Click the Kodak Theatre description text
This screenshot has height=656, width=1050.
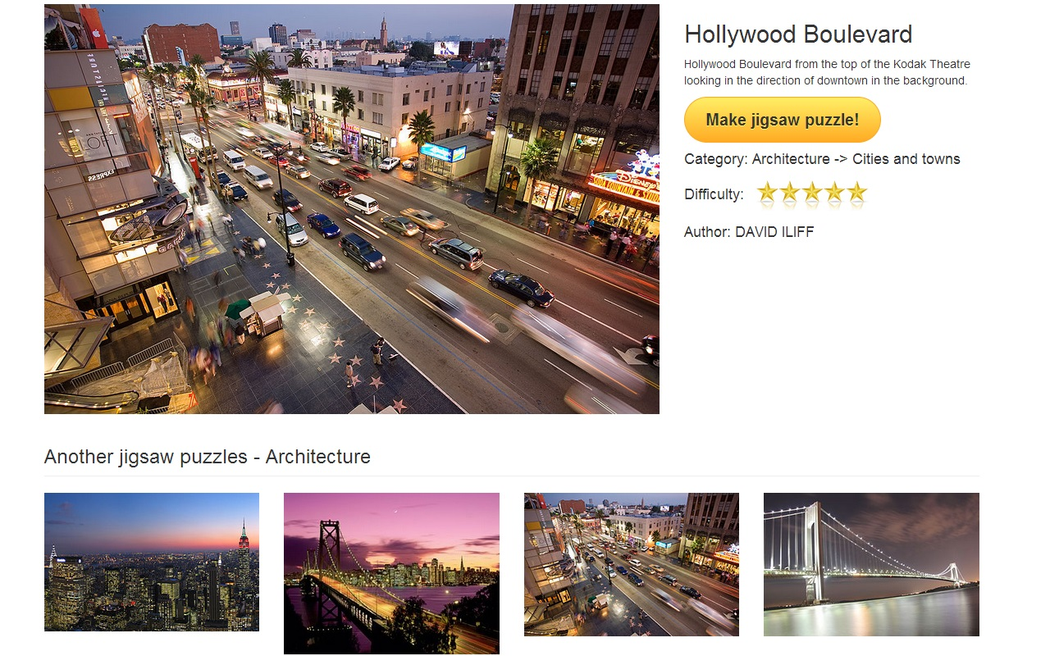tap(826, 72)
